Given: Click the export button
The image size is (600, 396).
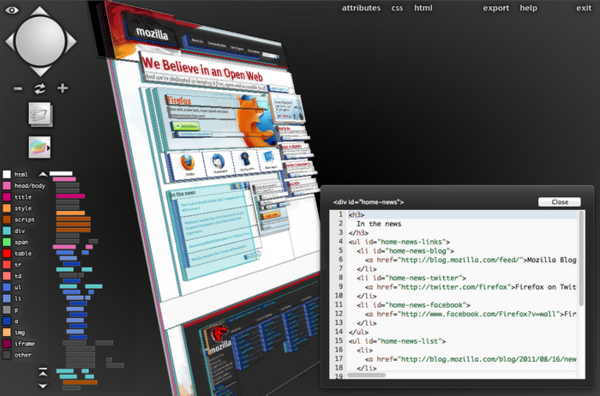Looking at the screenshot, I should click(x=496, y=8).
